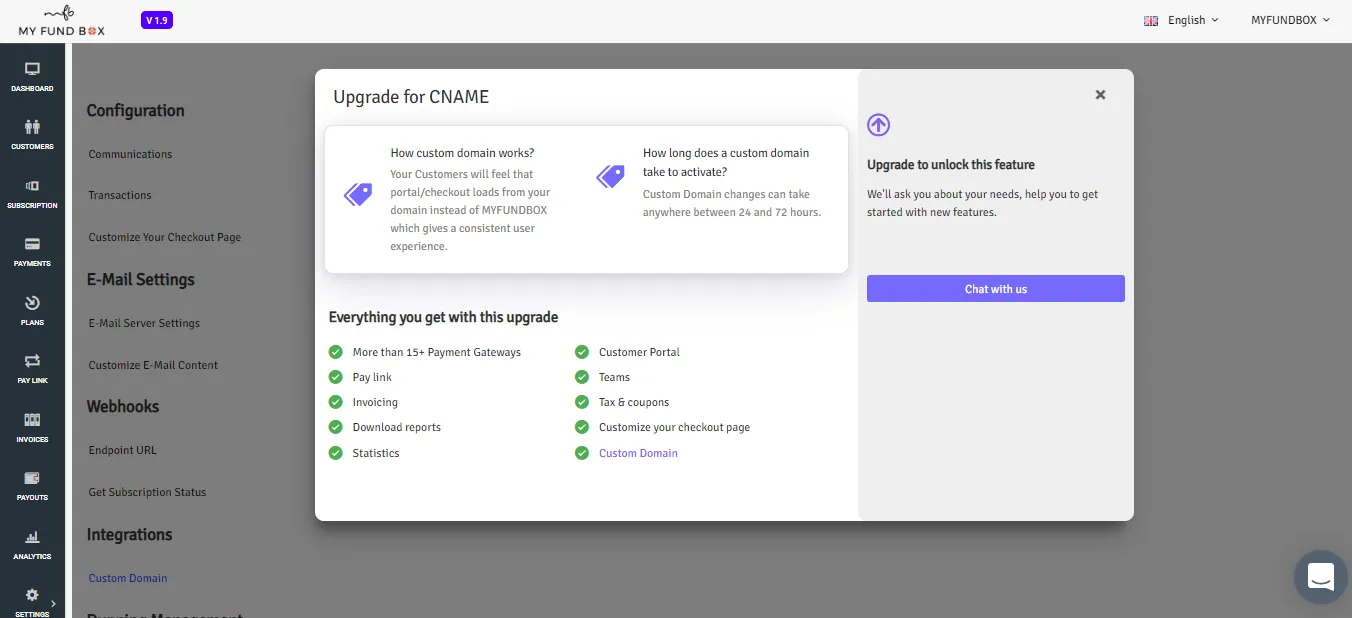
Task: Open the Subscription sidebar section
Action: point(32,193)
